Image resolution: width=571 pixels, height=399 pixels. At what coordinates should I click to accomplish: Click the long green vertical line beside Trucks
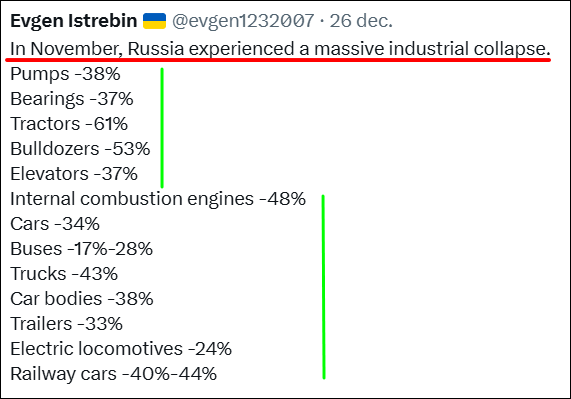point(323,287)
